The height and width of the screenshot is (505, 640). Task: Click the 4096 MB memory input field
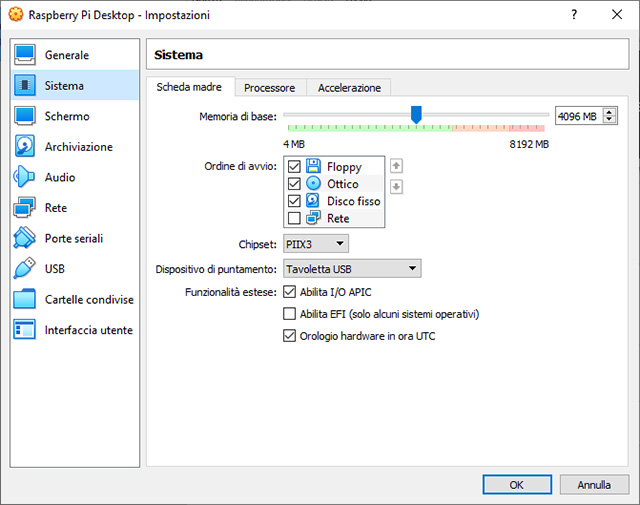tap(578, 116)
